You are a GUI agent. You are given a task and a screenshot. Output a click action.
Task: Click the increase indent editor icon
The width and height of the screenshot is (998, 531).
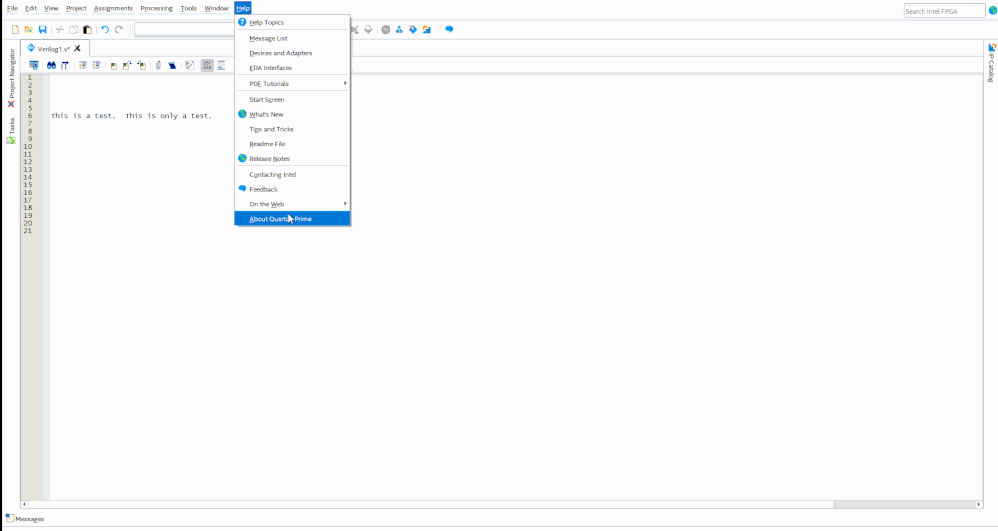(83, 65)
